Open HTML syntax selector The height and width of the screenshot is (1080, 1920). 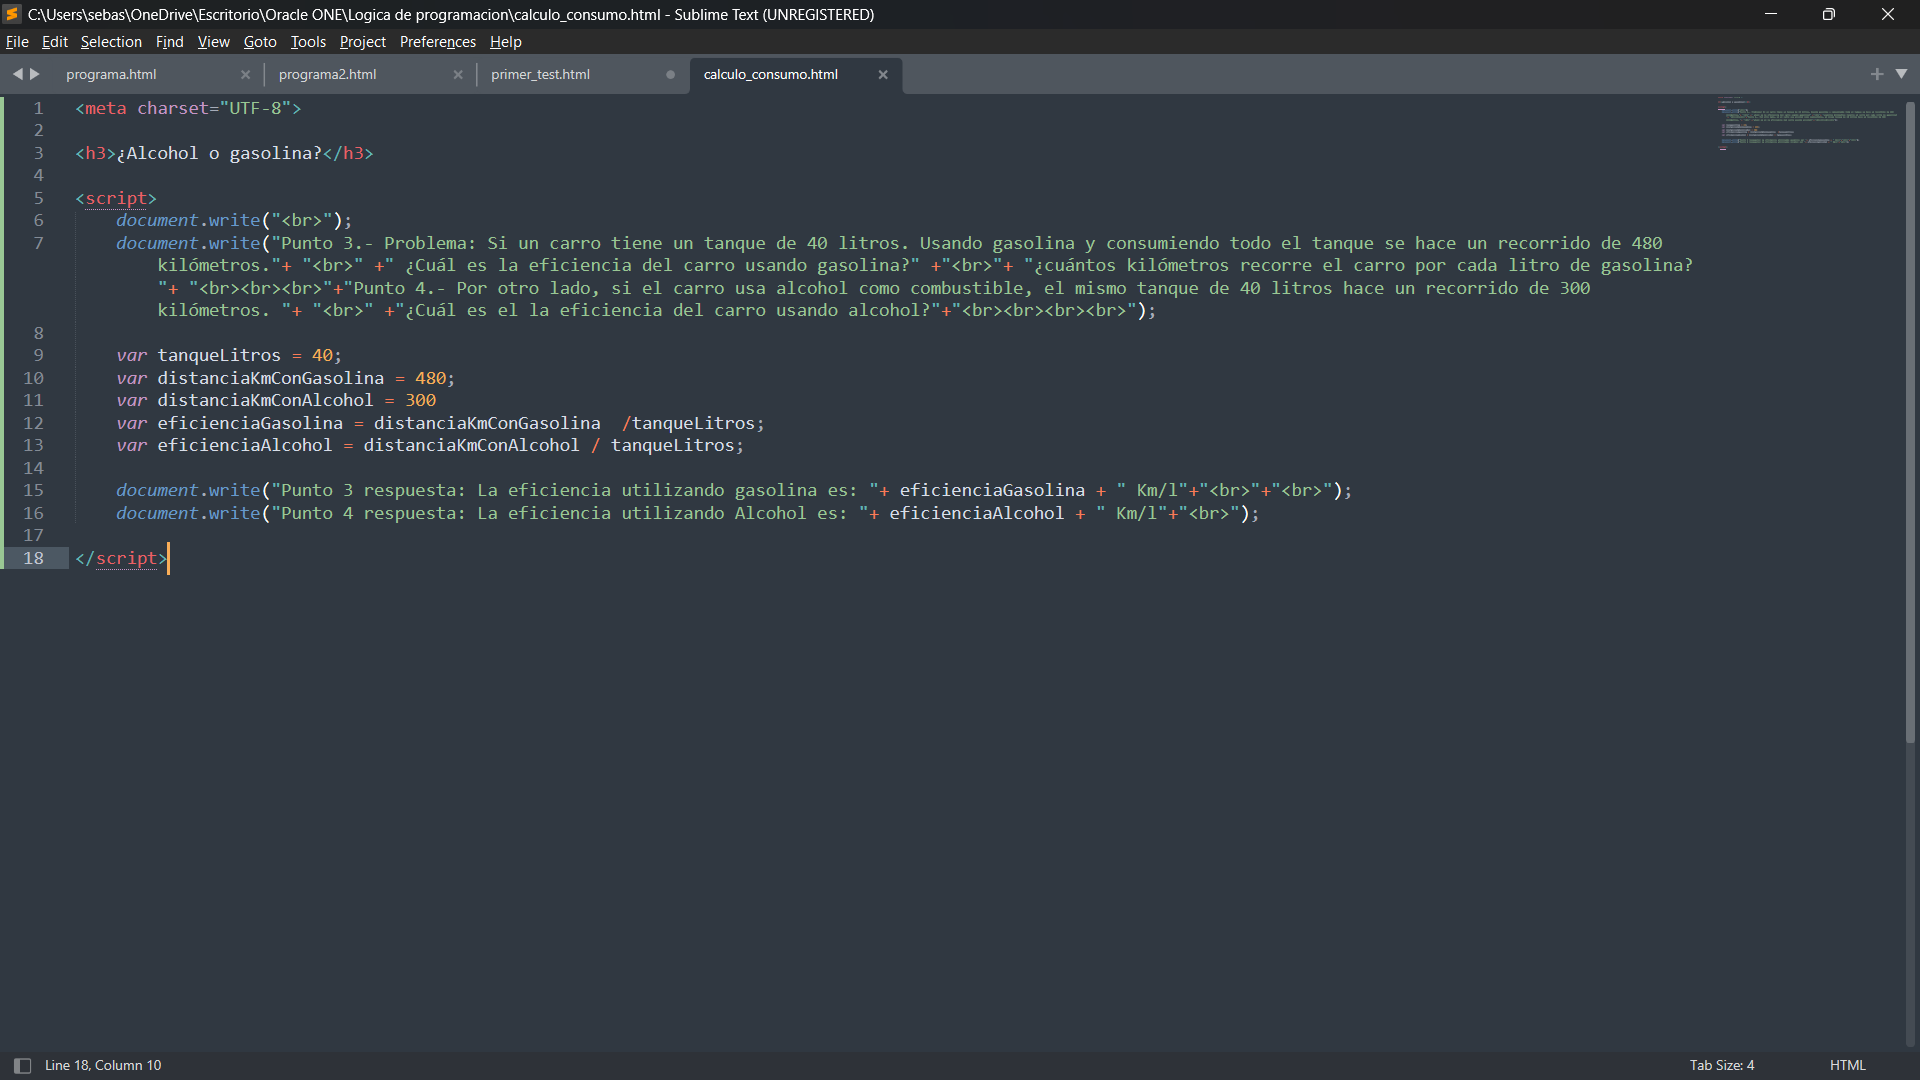pyautogui.click(x=1847, y=1065)
